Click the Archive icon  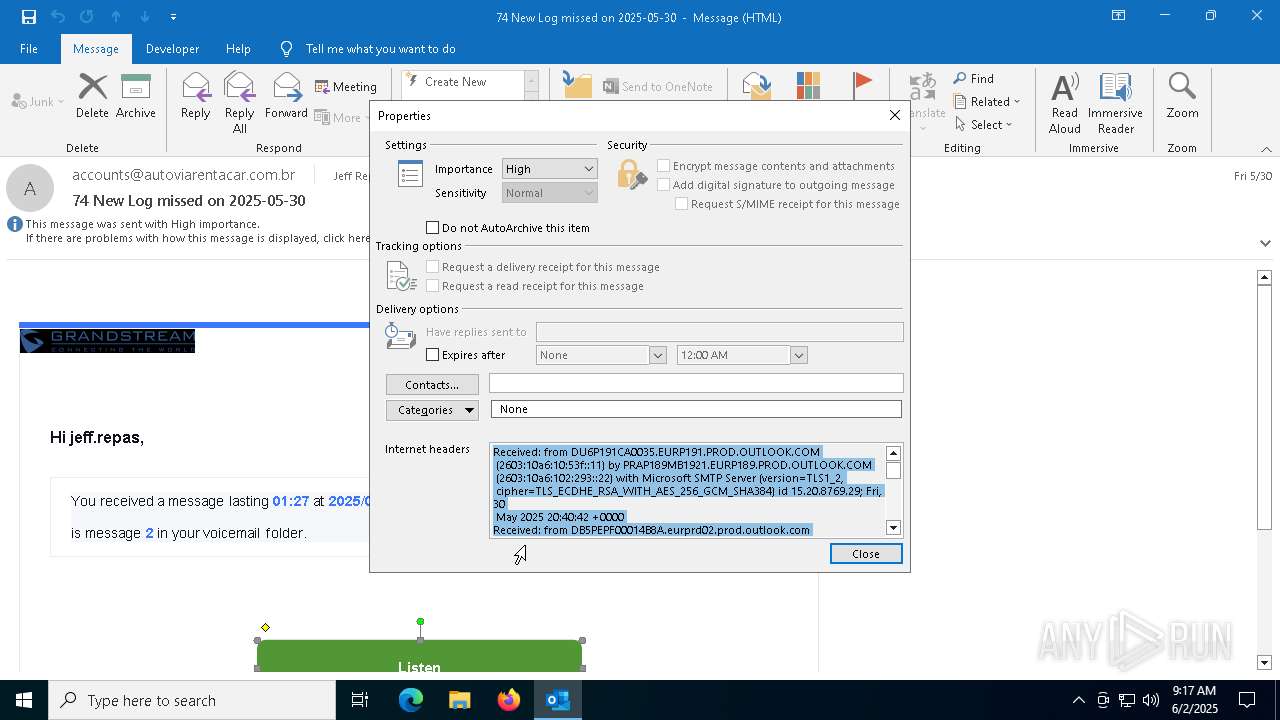tap(136, 96)
